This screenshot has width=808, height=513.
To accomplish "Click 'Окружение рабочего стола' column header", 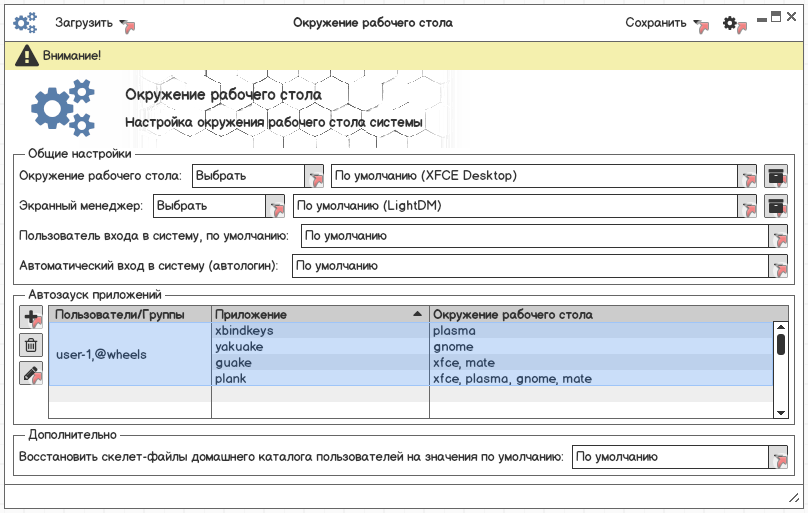I will (600, 314).
